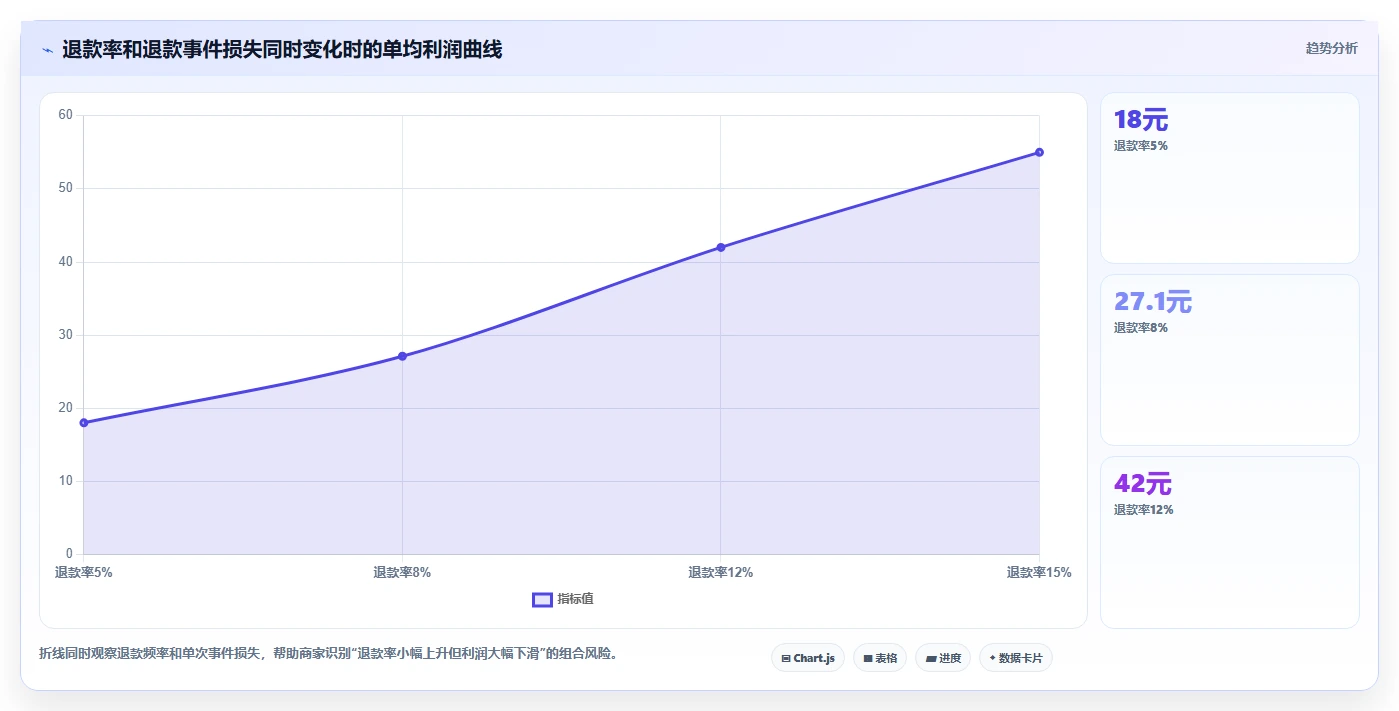Click the data point at 退款率15%
1399x711 pixels.
click(x=1039, y=152)
